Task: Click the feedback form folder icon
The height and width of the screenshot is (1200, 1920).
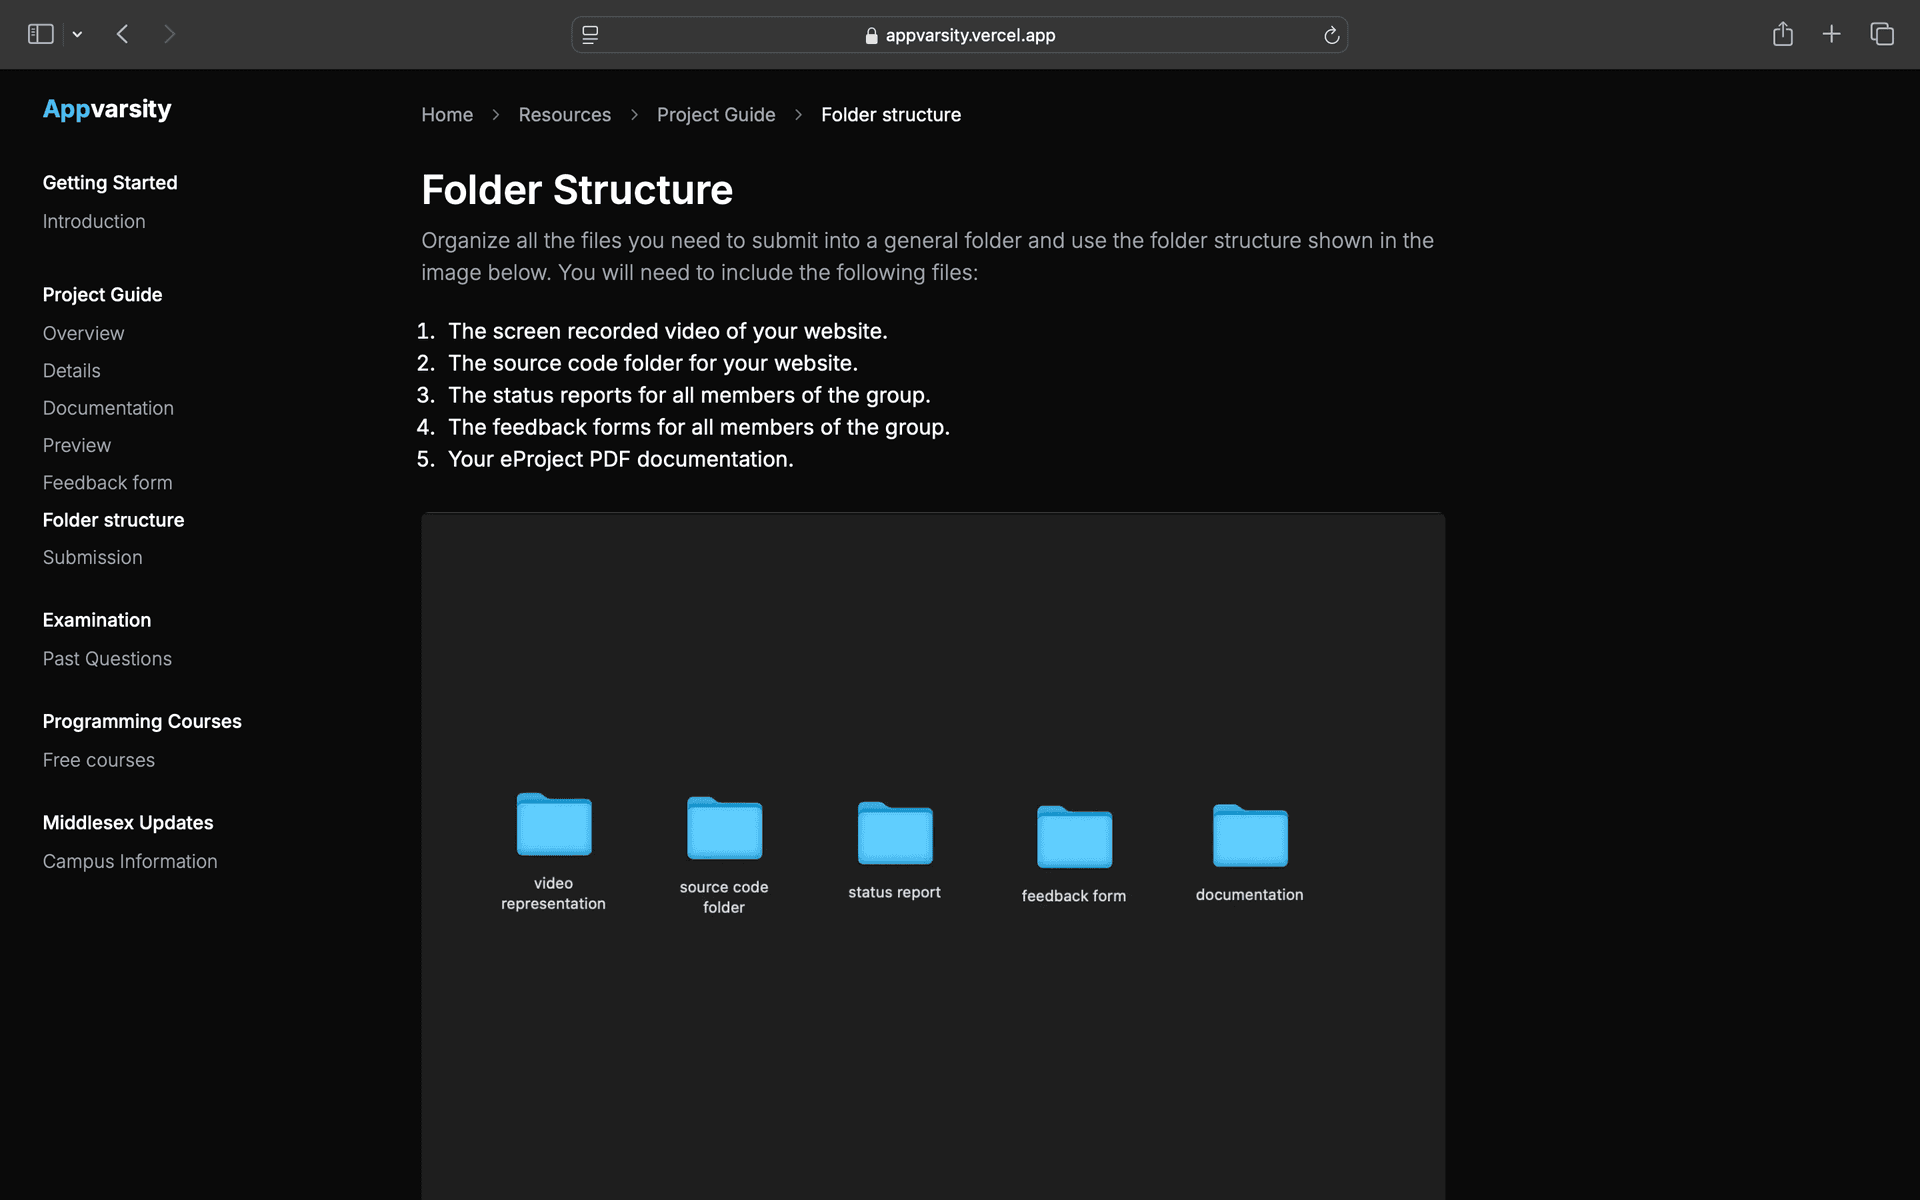Action: 1073,837
